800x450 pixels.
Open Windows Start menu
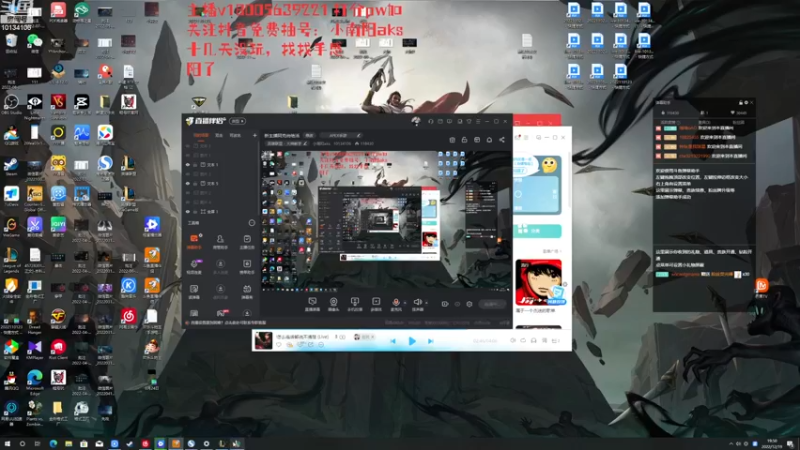pyautogui.click(x=7, y=444)
